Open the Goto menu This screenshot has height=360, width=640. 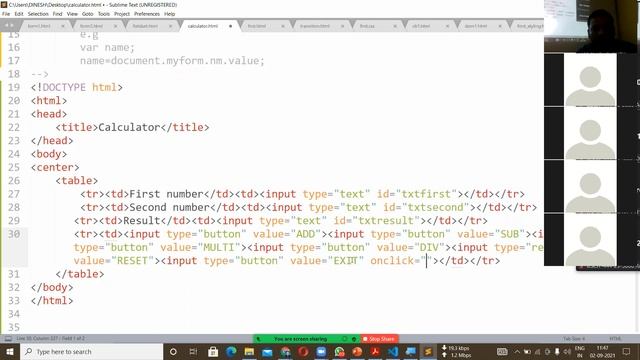(x=88, y=14)
